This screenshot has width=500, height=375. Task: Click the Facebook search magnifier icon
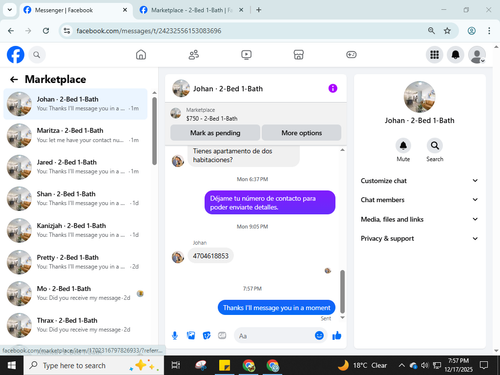pos(37,55)
